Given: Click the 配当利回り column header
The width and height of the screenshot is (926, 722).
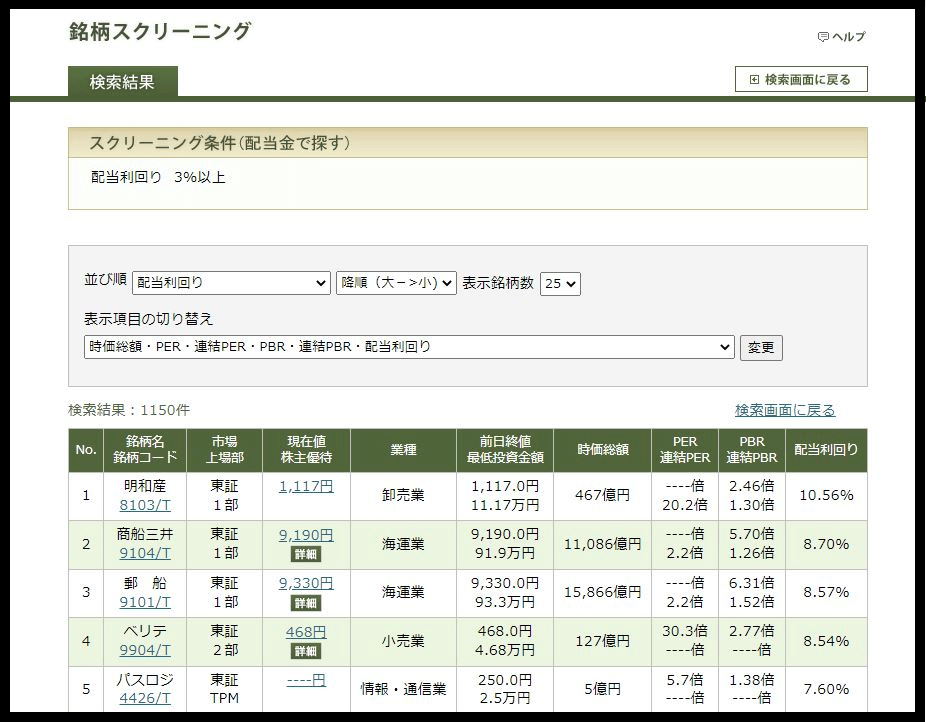Looking at the screenshot, I should [x=826, y=450].
